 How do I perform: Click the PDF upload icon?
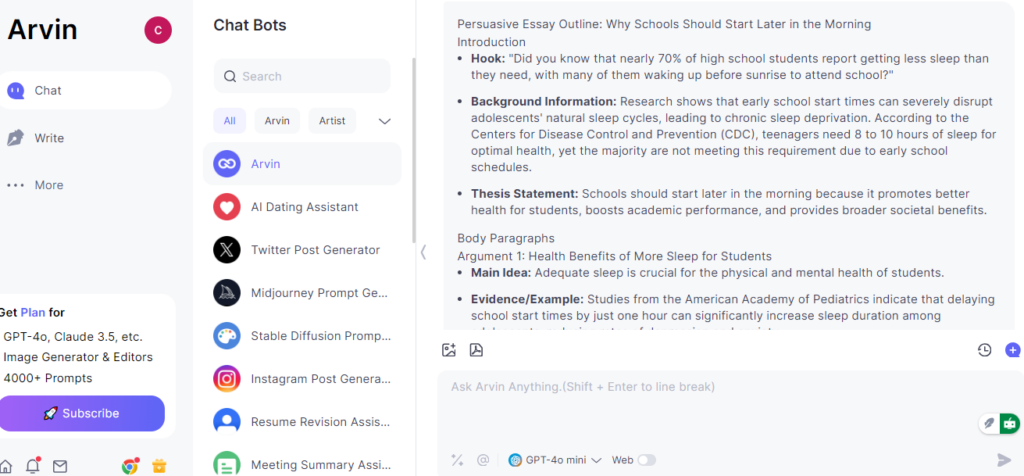coord(476,350)
